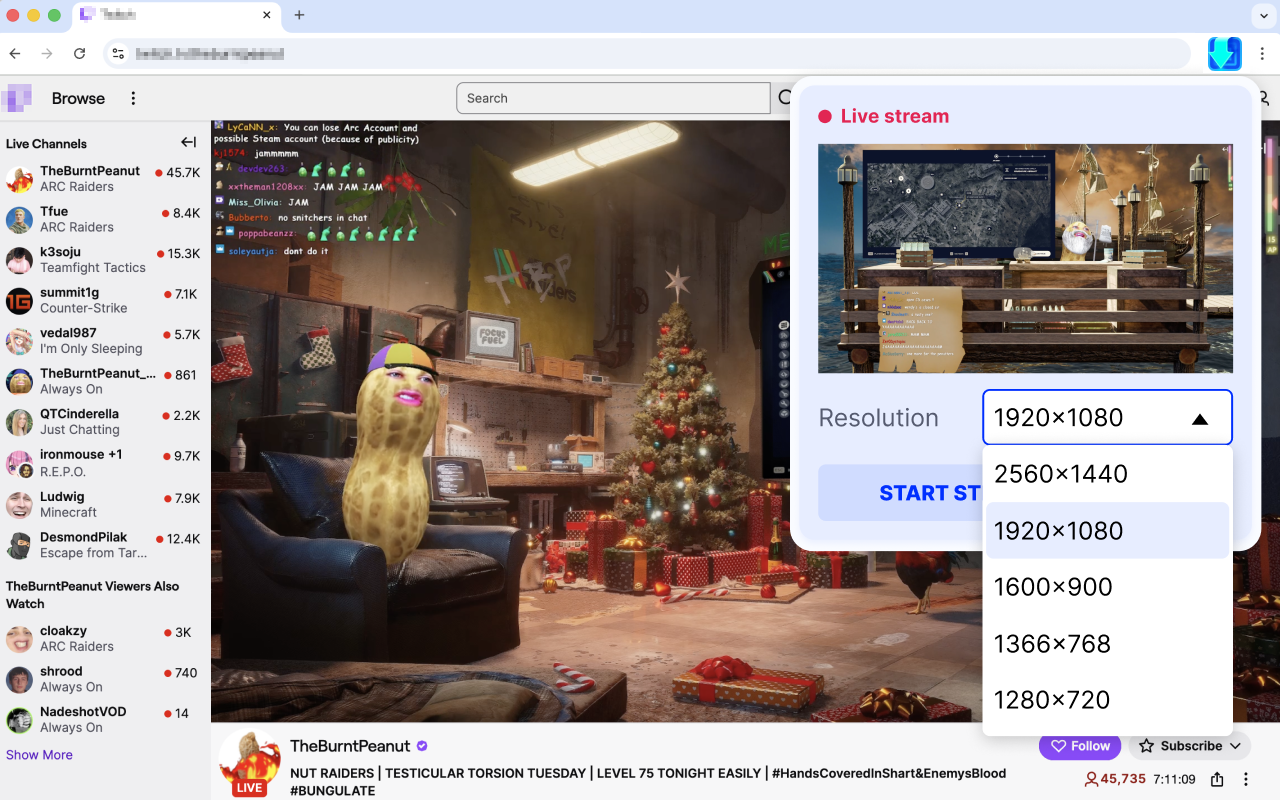Open cloakzy recommended channel

[105, 639]
